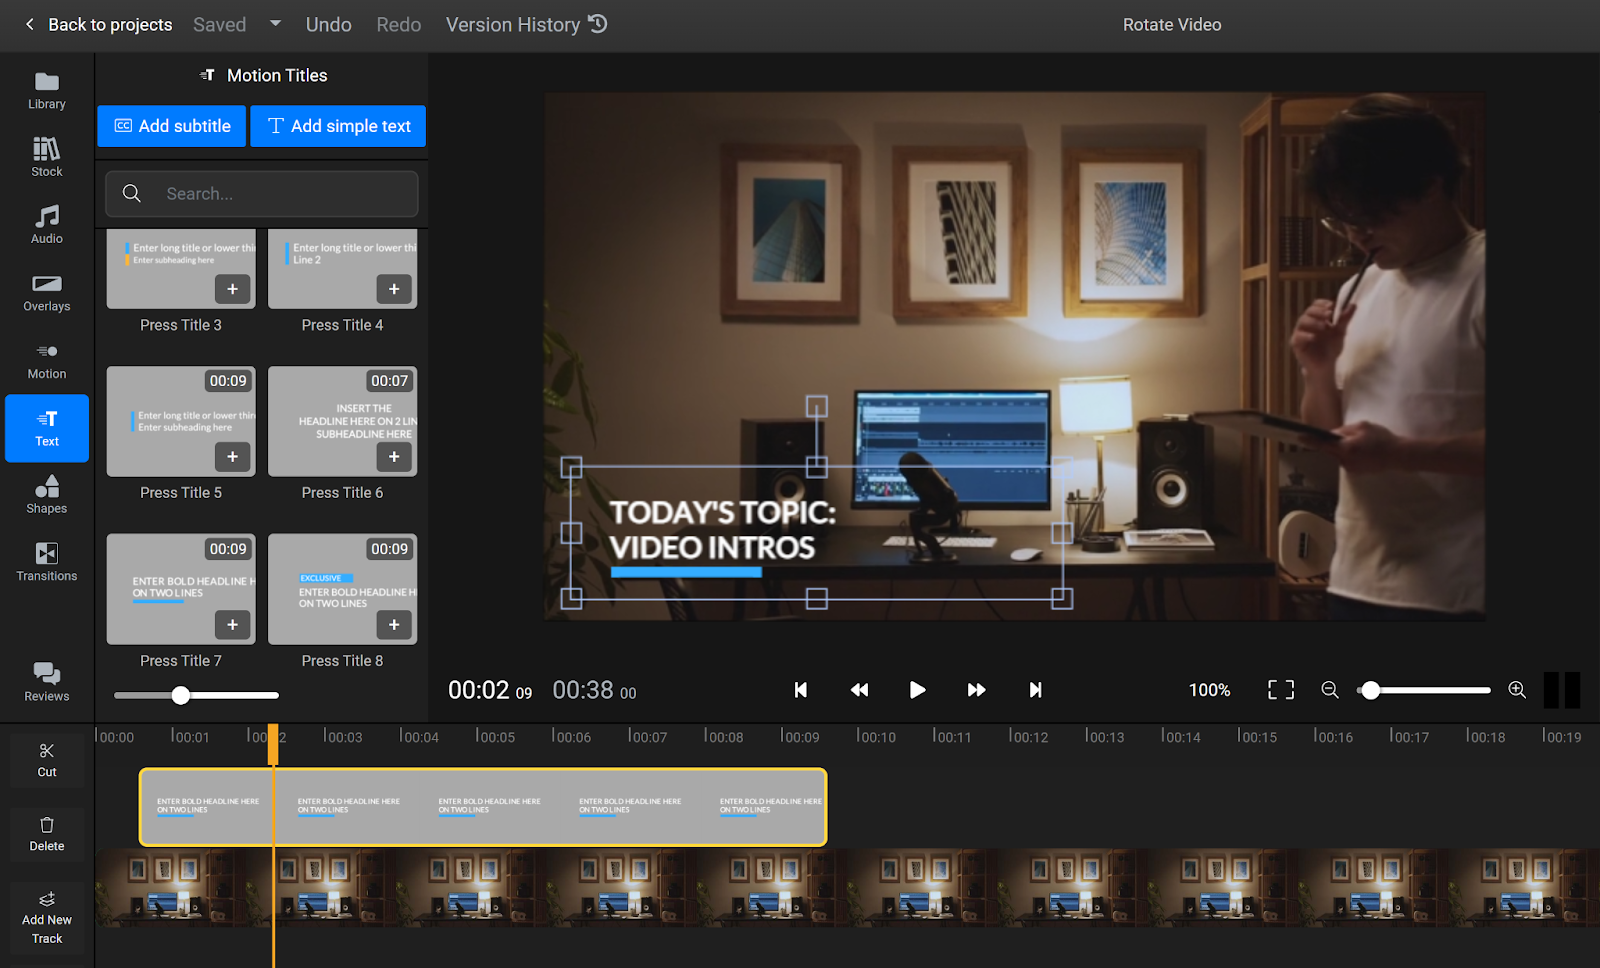Select the TODAY'S TOPIC text in preview
The image size is (1600, 968).
pyautogui.click(x=723, y=530)
